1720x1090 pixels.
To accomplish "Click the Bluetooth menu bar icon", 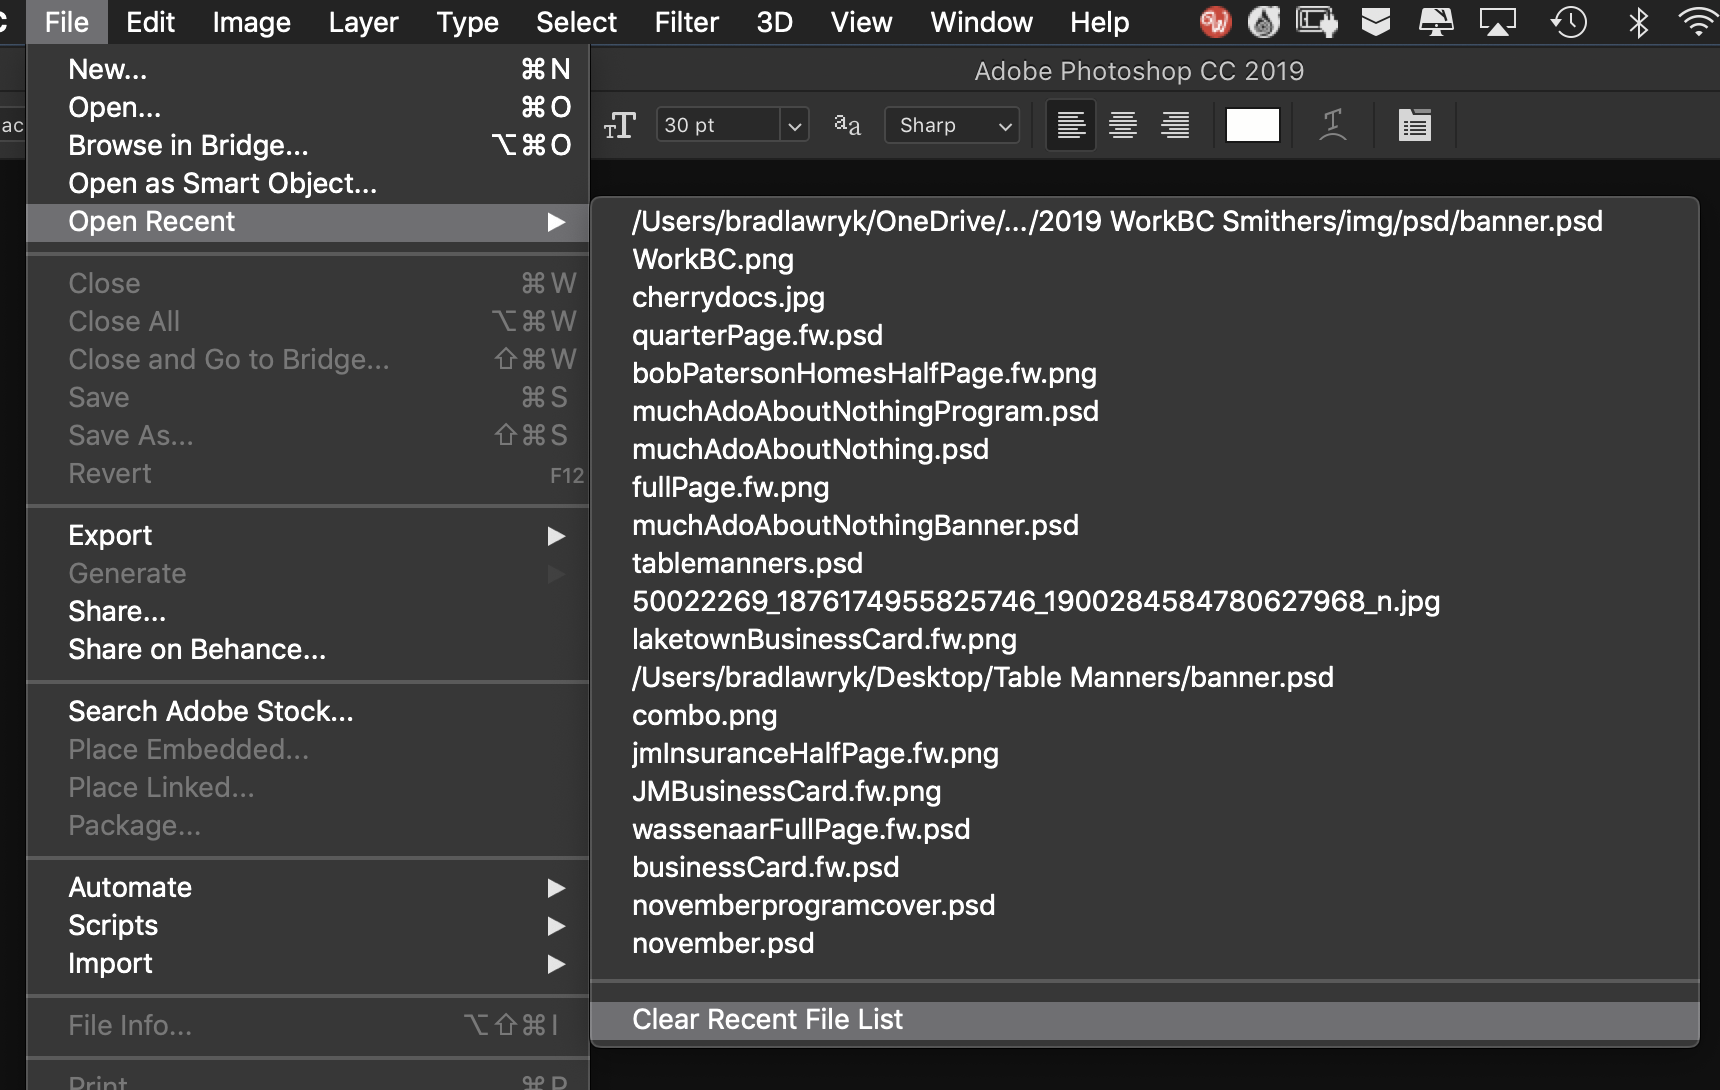I will click(1638, 22).
